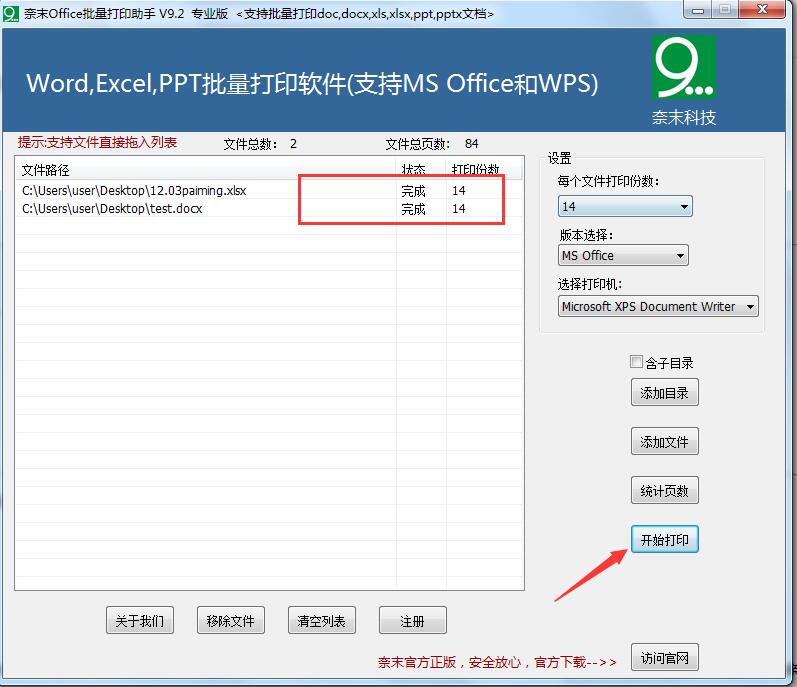Clear the list with 清空列表
Viewport: 797px width, 687px height.
[322, 620]
